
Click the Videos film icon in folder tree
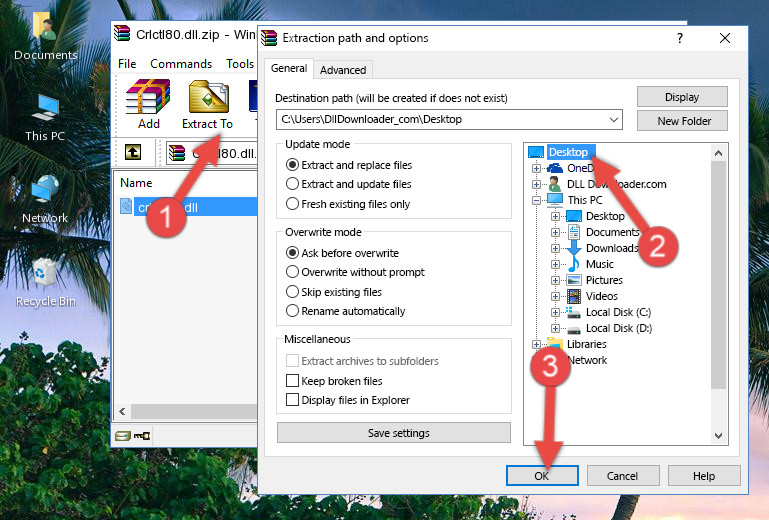574,296
